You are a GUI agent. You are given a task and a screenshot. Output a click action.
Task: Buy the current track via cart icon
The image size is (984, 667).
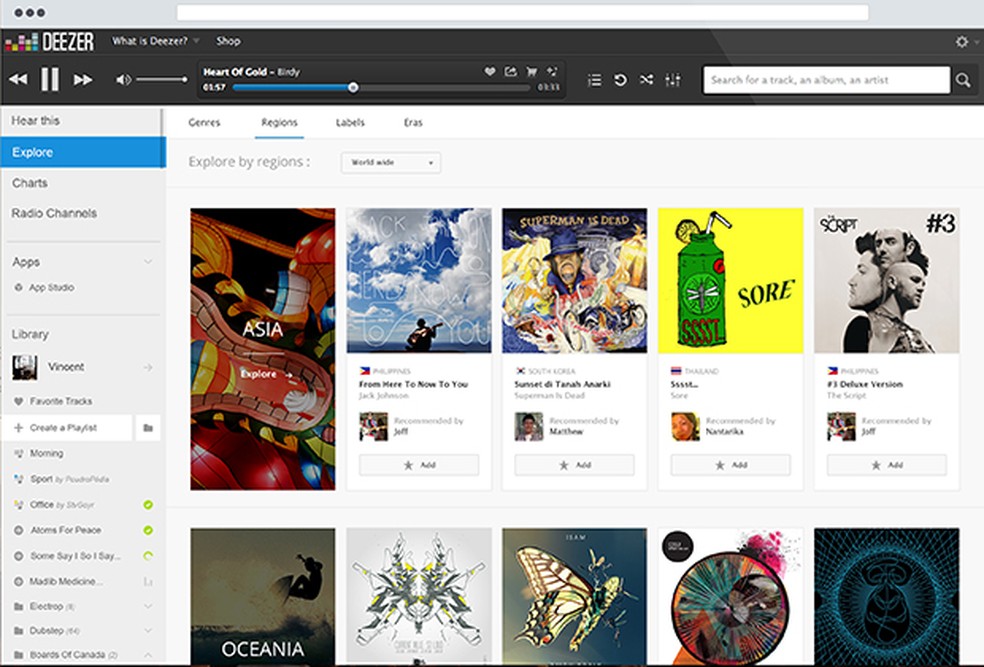pos(531,72)
